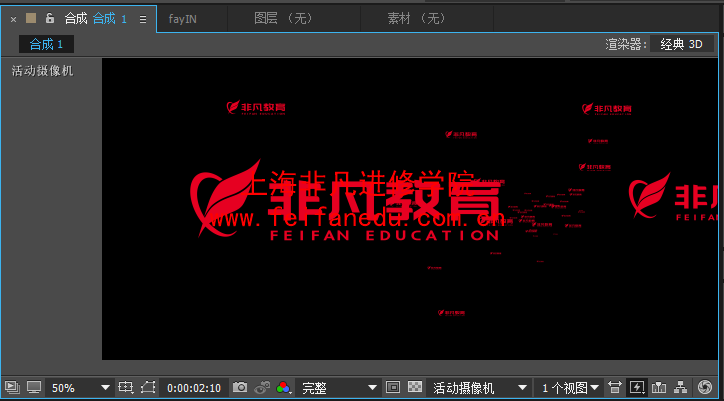Click the composition color label square

pos(31,18)
